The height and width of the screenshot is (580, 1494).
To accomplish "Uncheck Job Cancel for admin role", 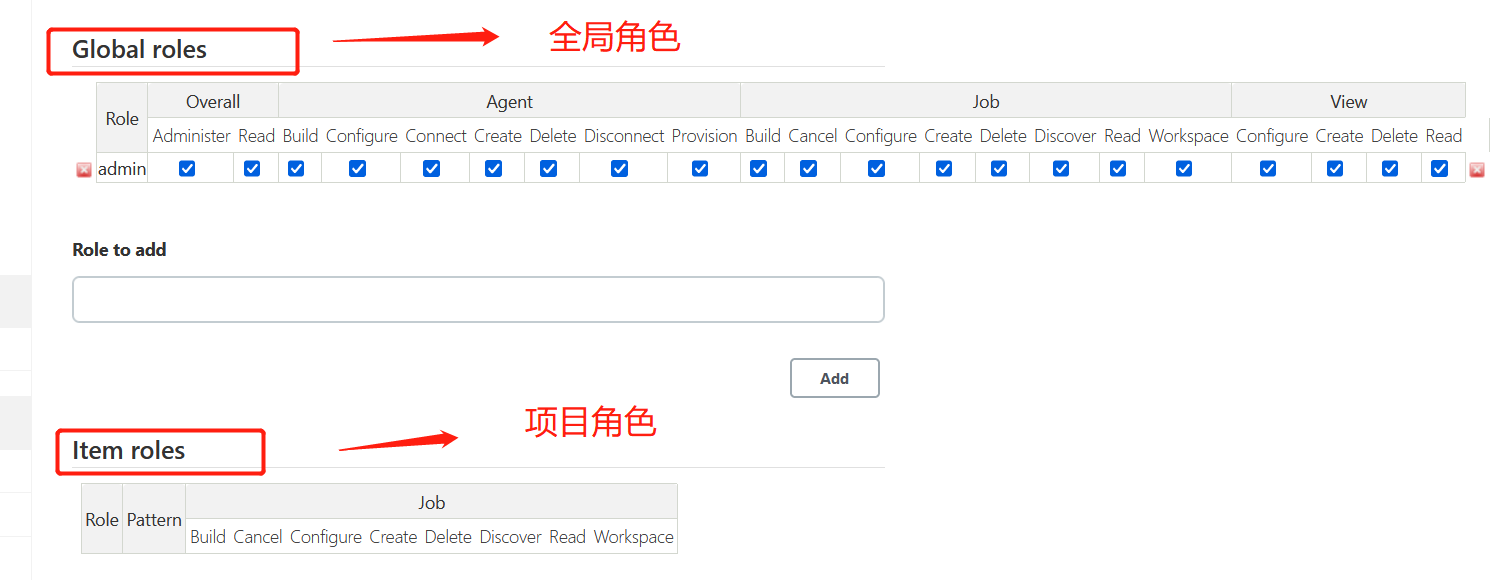I will tap(808, 169).
